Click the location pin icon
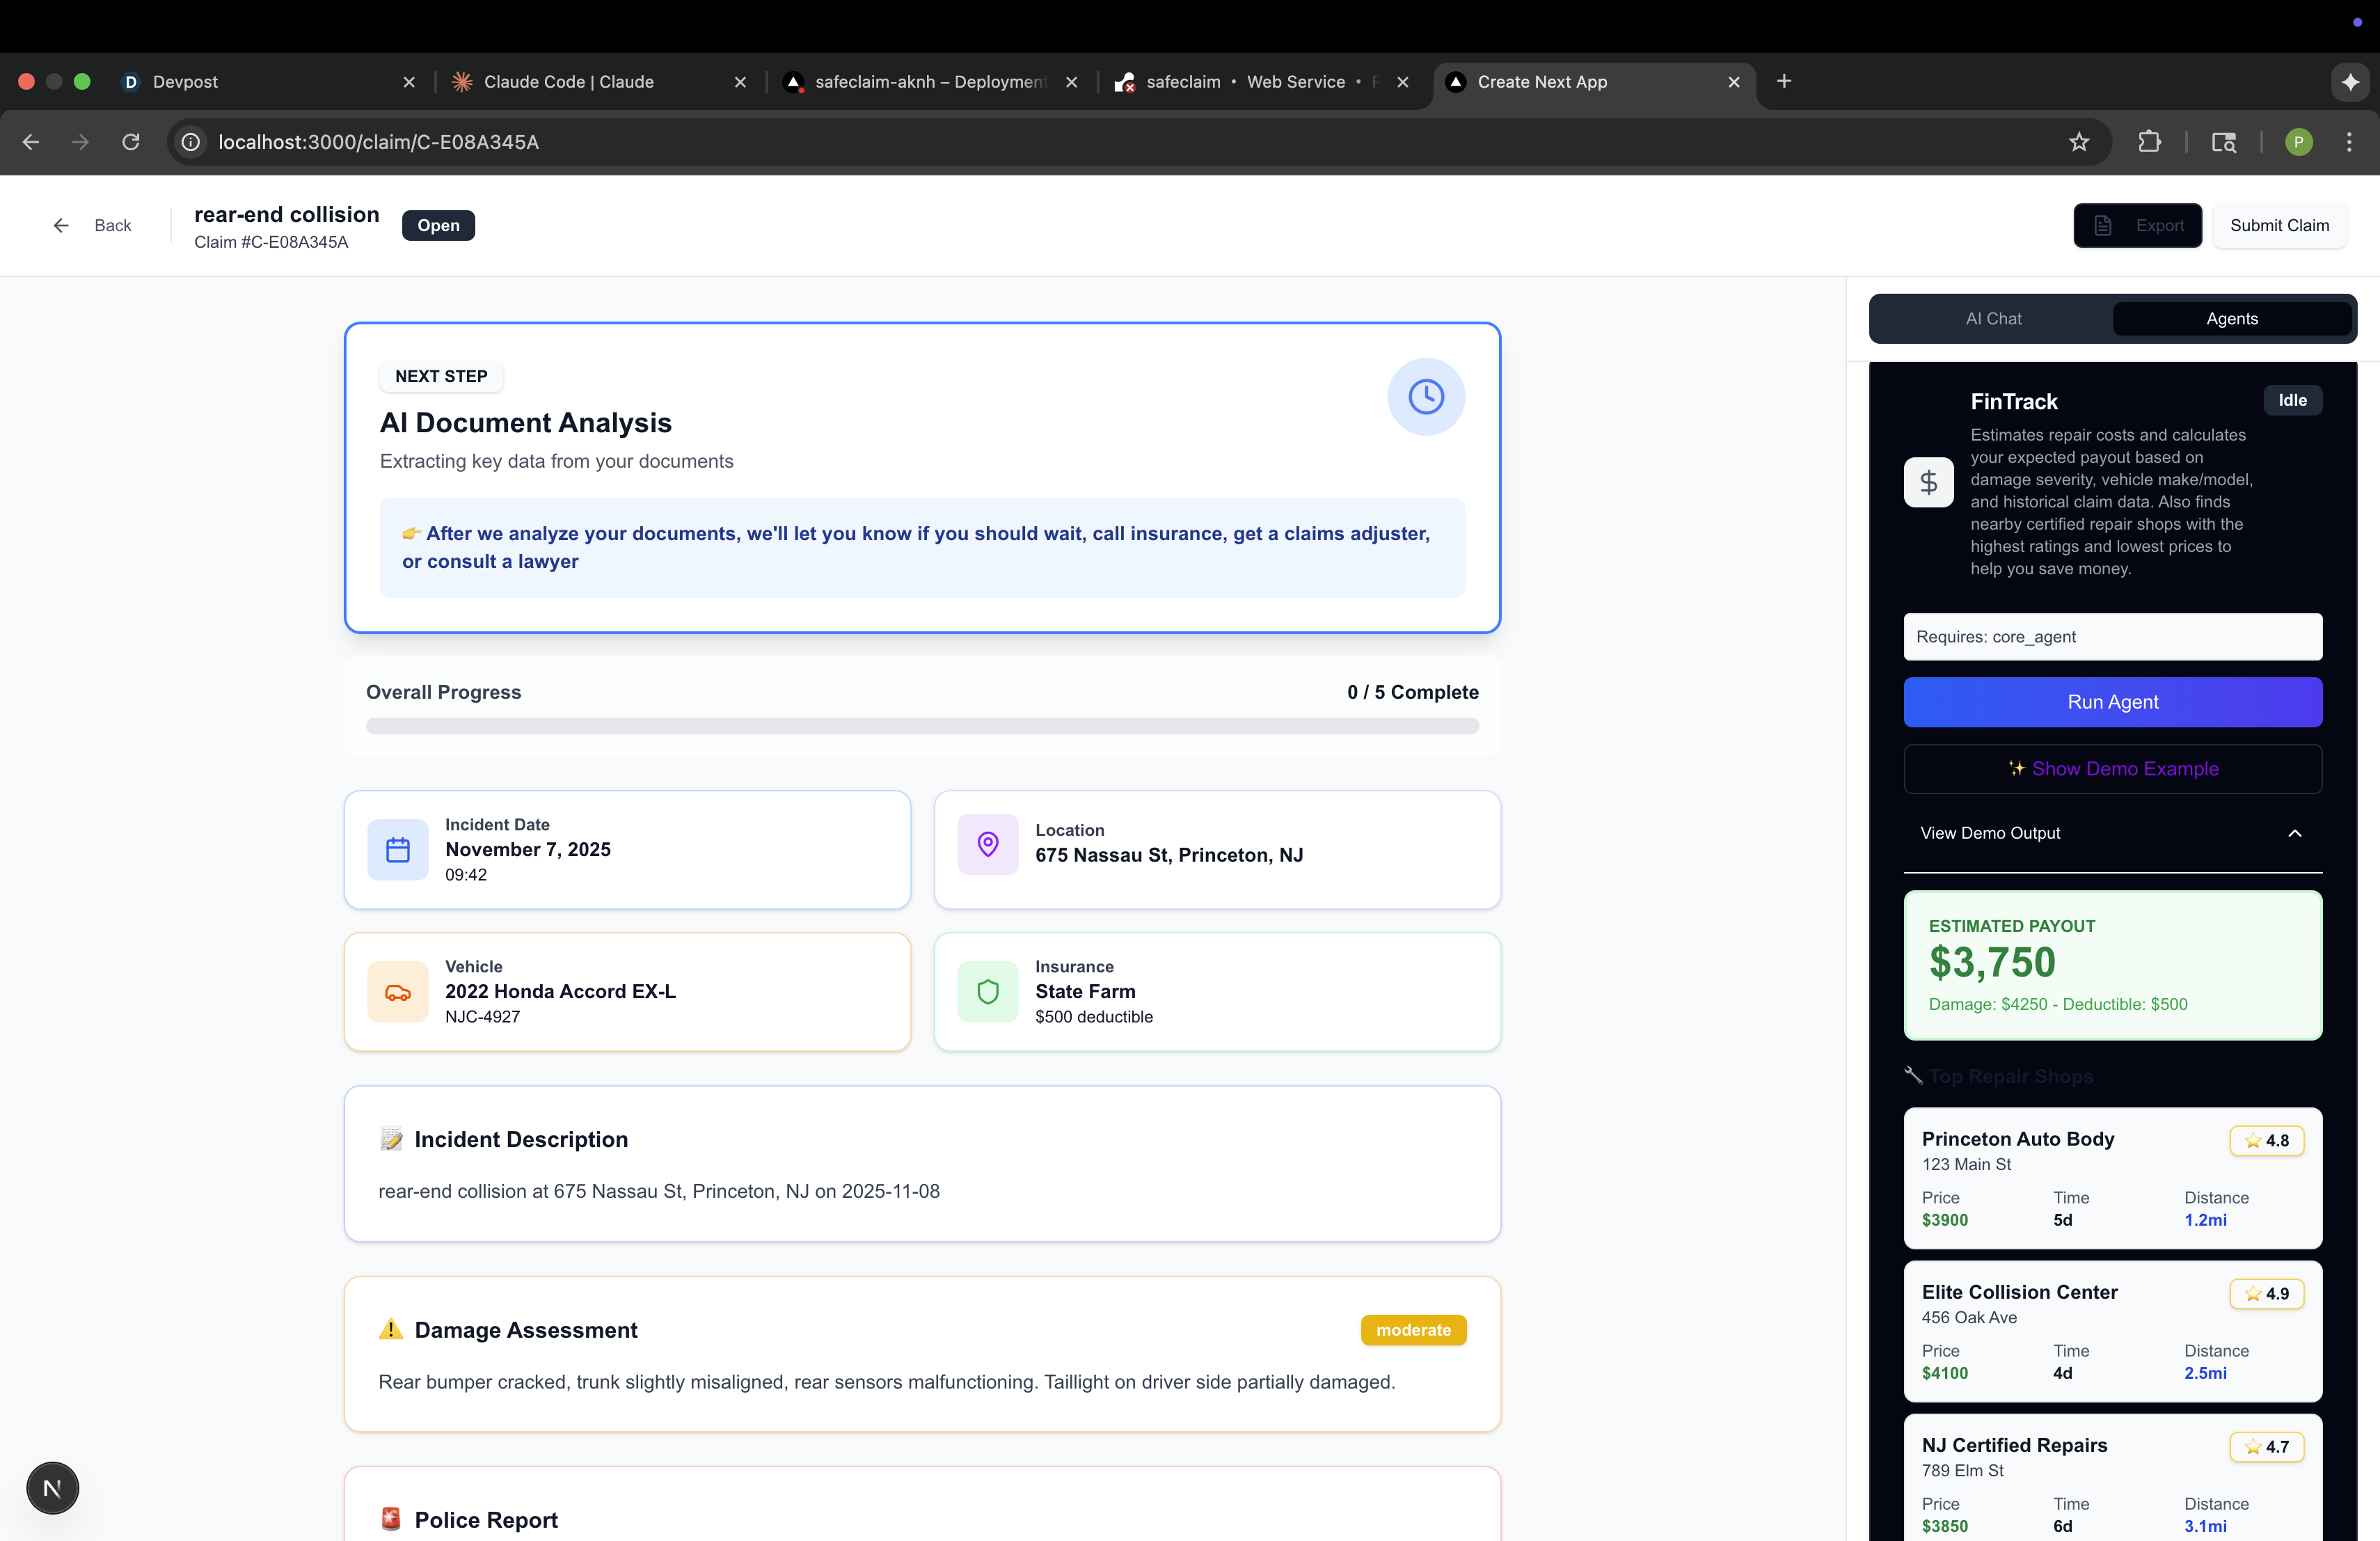The image size is (2380, 1541). (x=987, y=844)
